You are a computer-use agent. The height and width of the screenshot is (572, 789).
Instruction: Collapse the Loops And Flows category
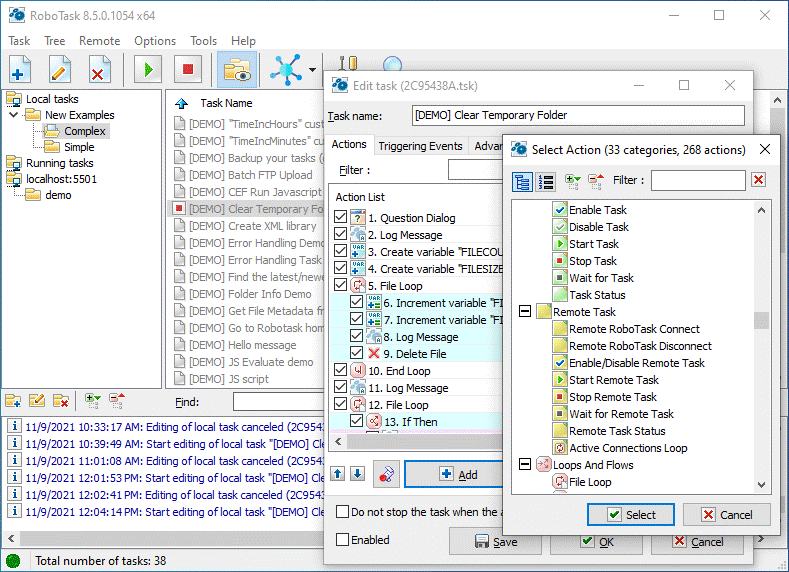coord(525,464)
